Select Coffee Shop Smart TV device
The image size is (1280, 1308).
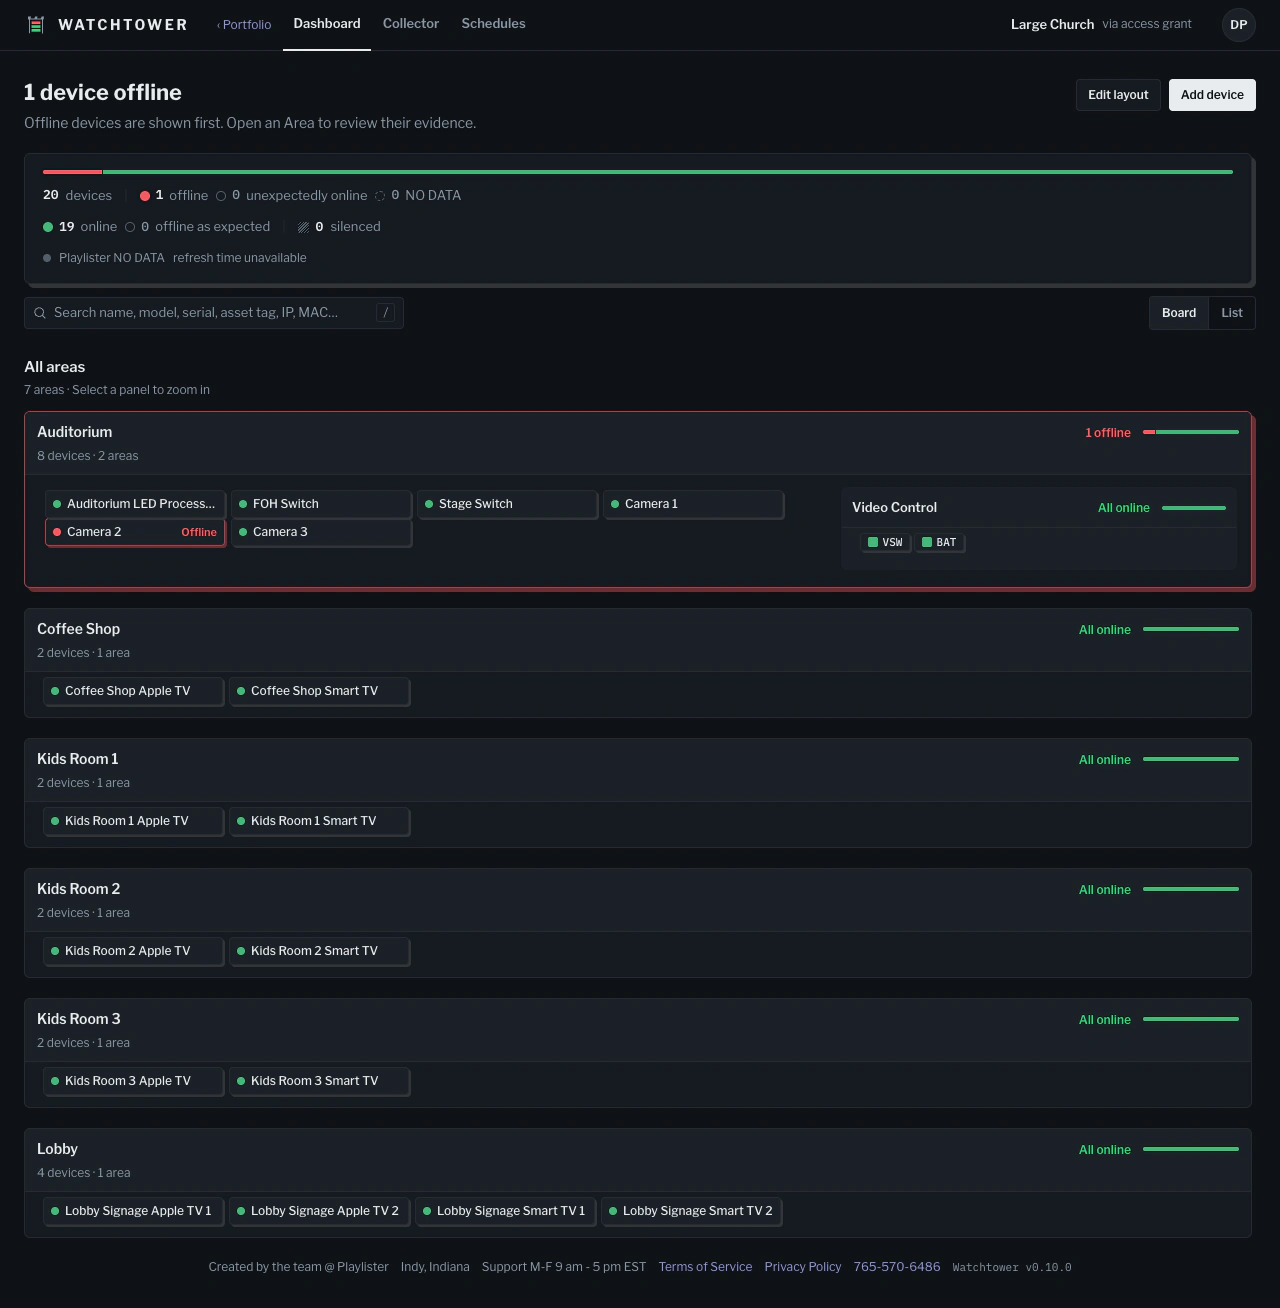(x=319, y=691)
